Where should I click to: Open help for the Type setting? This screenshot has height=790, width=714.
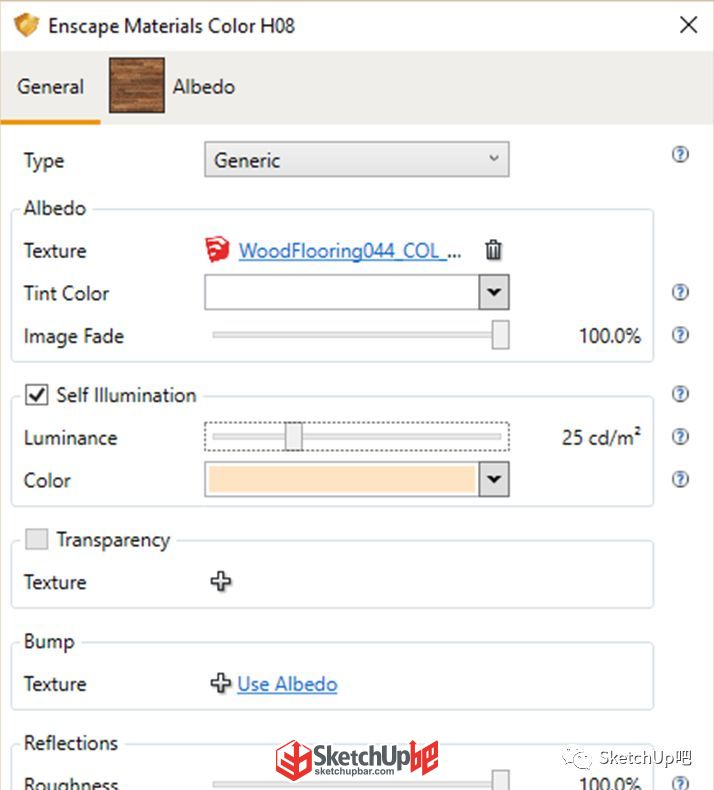pyautogui.click(x=680, y=154)
